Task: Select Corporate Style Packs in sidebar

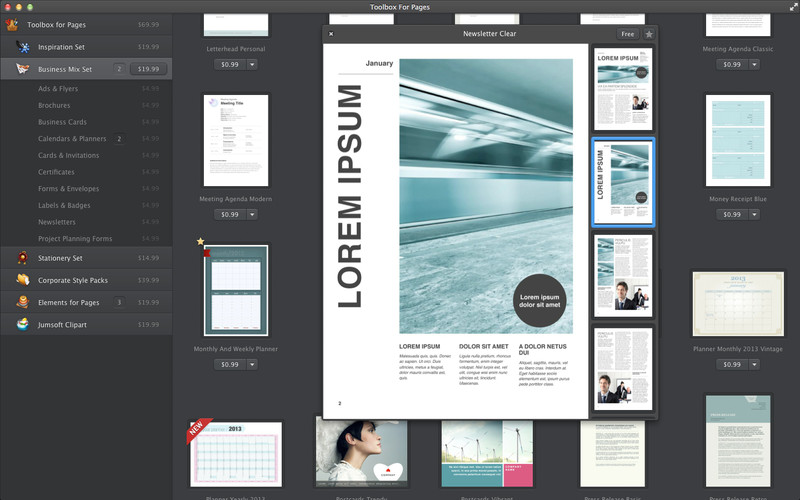Action: point(86,280)
